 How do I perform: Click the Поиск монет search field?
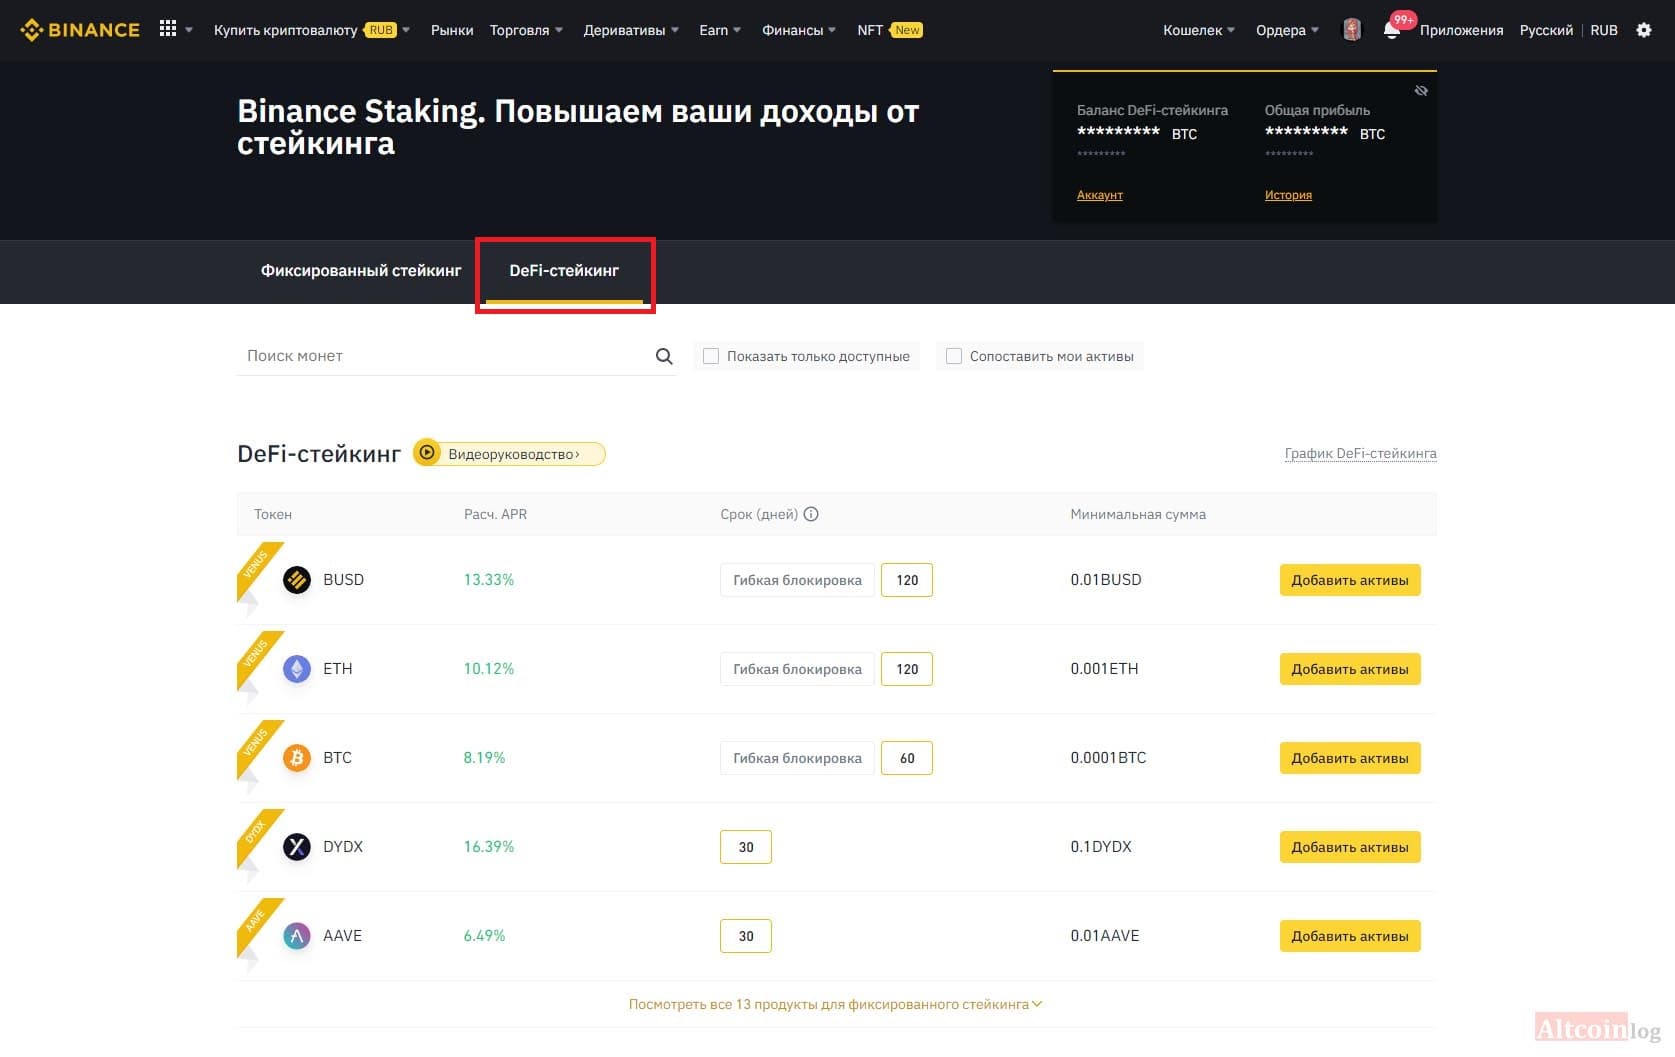[x=456, y=356]
